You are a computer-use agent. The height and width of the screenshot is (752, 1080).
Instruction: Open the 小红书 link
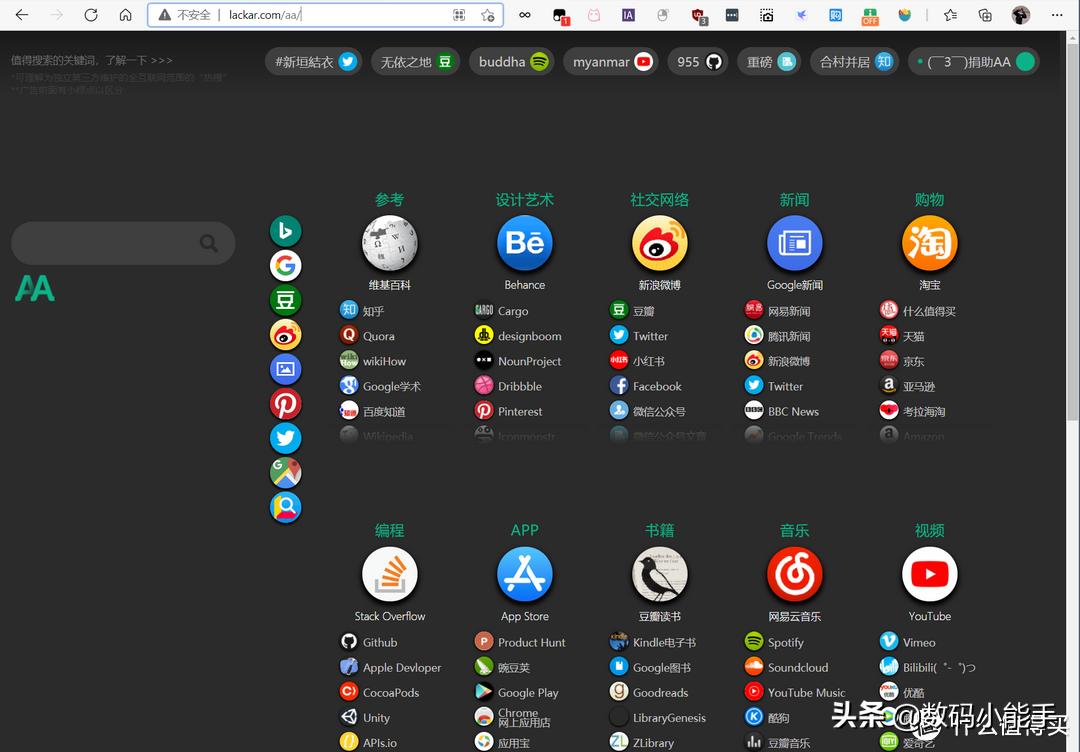[x=637, y=361]
